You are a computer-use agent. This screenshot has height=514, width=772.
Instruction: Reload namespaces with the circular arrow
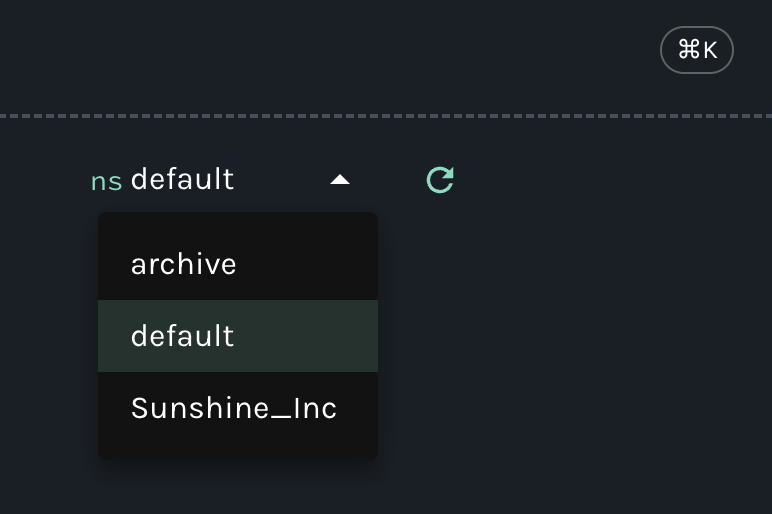point(440,180)
